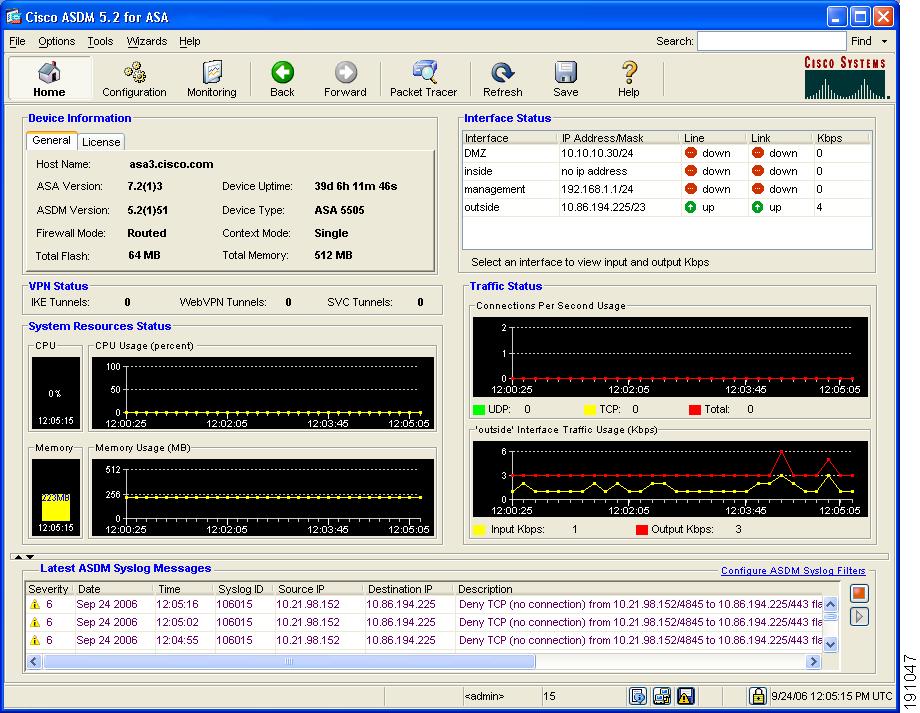
Task: Click the Syslog ID column header
Action: (x=241, y=589)
